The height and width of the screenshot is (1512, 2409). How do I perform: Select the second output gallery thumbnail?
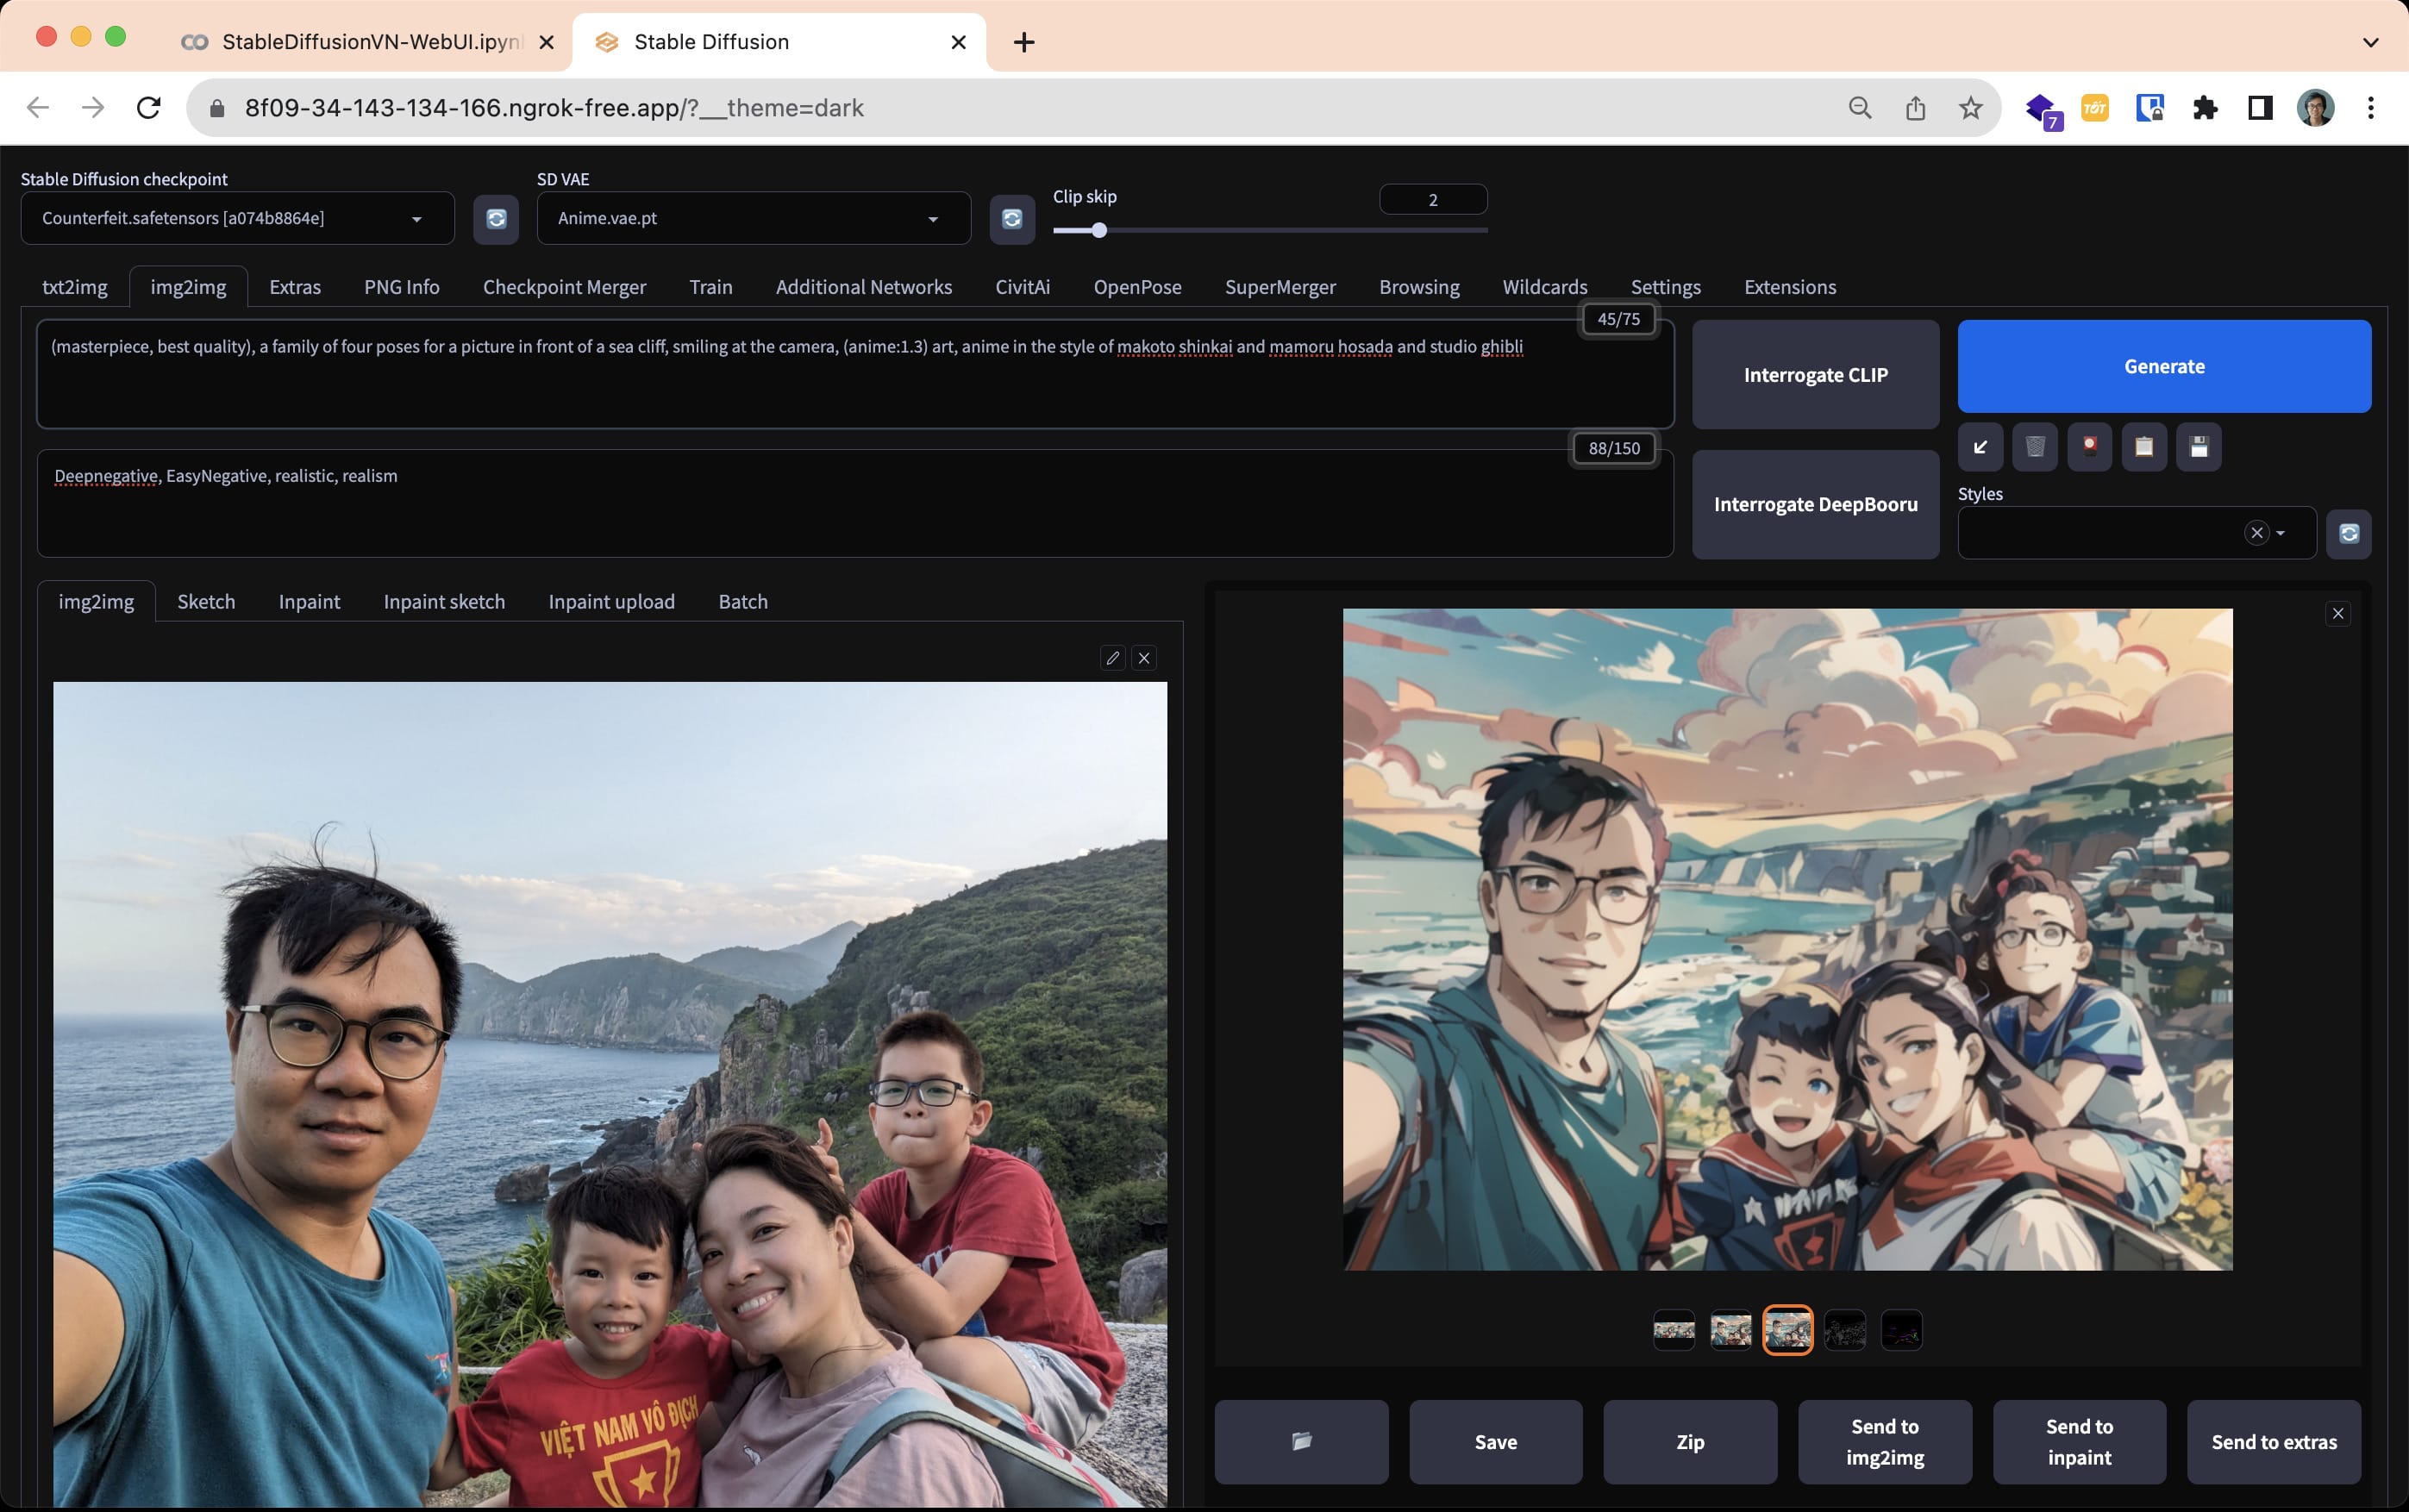[1730, 1330]
